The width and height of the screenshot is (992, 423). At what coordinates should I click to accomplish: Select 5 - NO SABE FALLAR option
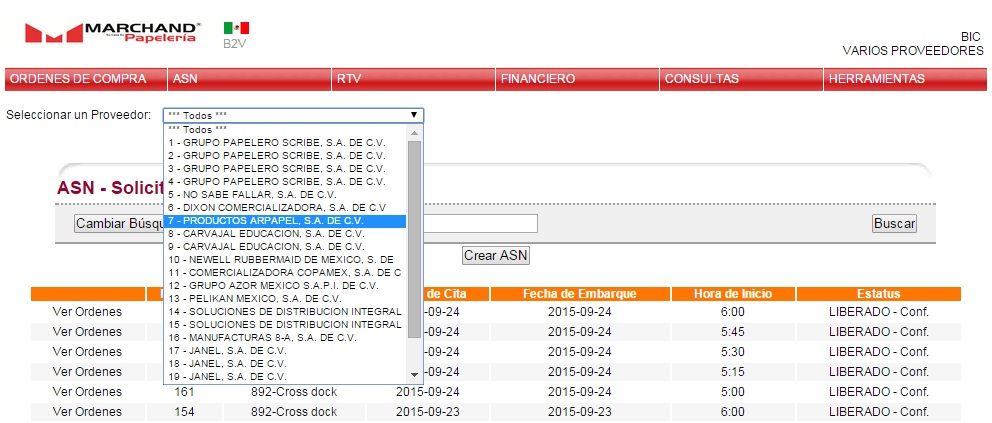[285, 195]
